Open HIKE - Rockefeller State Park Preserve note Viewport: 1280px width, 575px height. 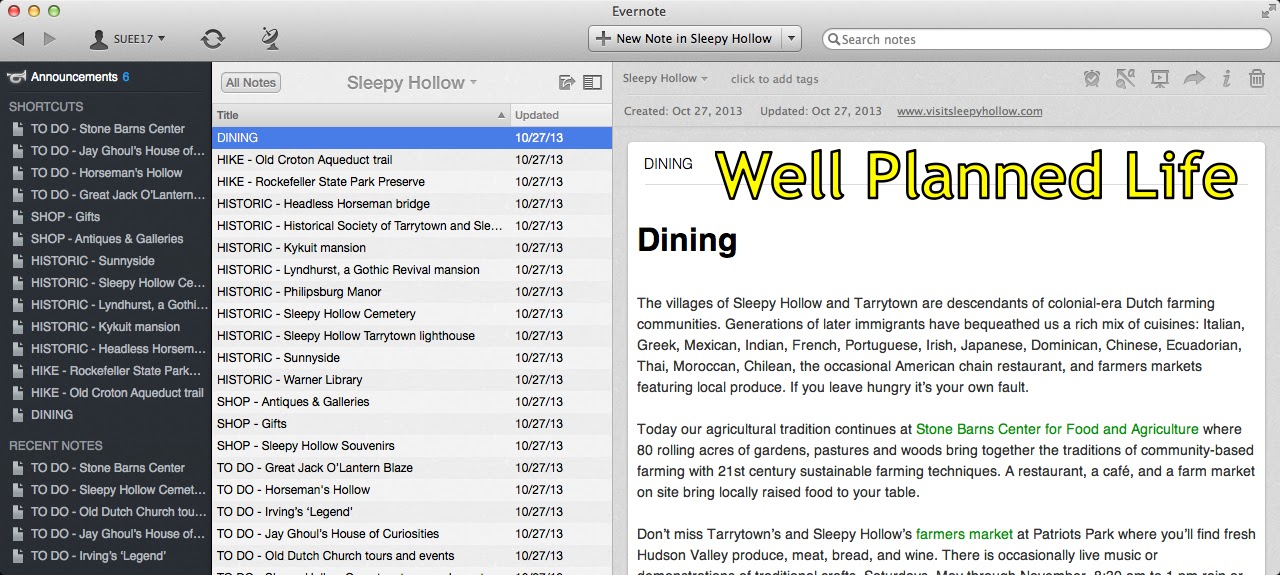[412, 182]
